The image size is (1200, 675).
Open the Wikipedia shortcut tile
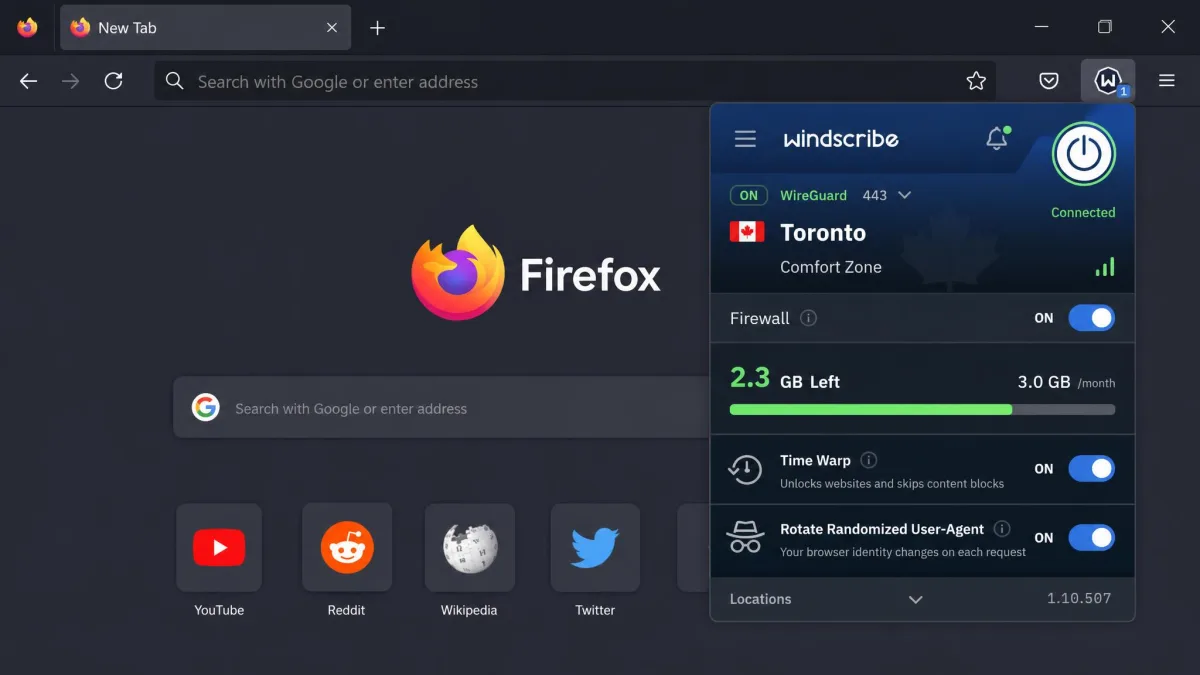pos(470,548)
